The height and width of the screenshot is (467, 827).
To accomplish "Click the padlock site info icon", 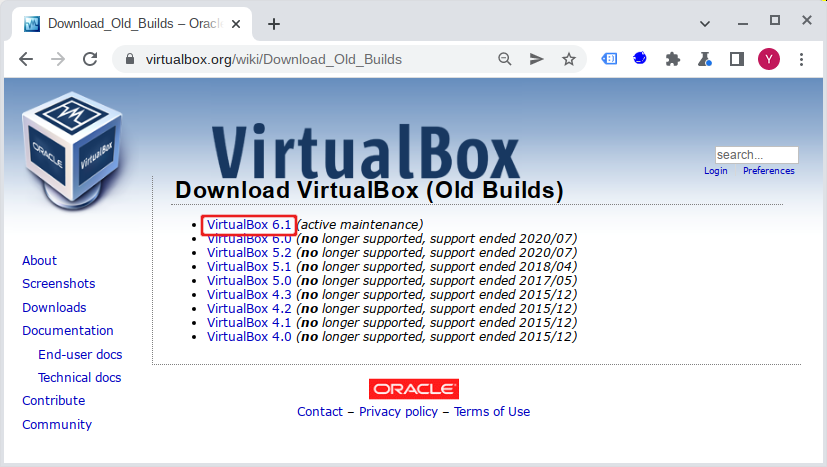I will 130,59.
